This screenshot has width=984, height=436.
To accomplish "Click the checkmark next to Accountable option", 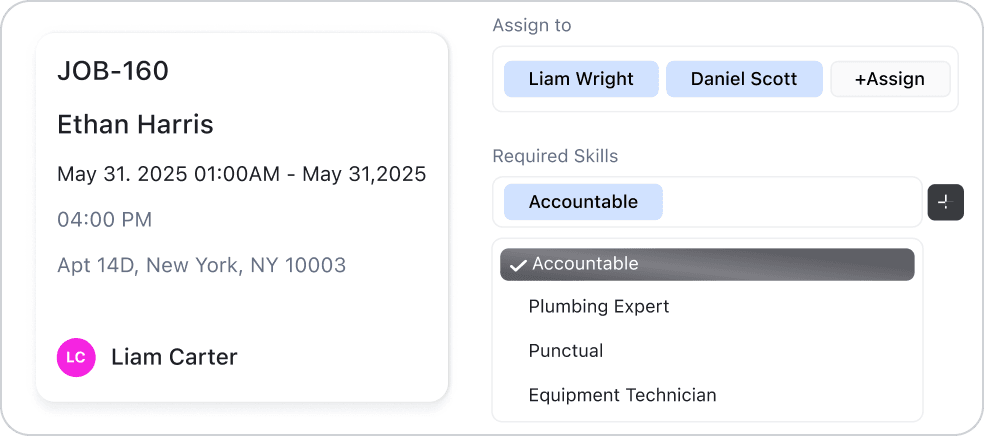I will [x=518, y=265].
